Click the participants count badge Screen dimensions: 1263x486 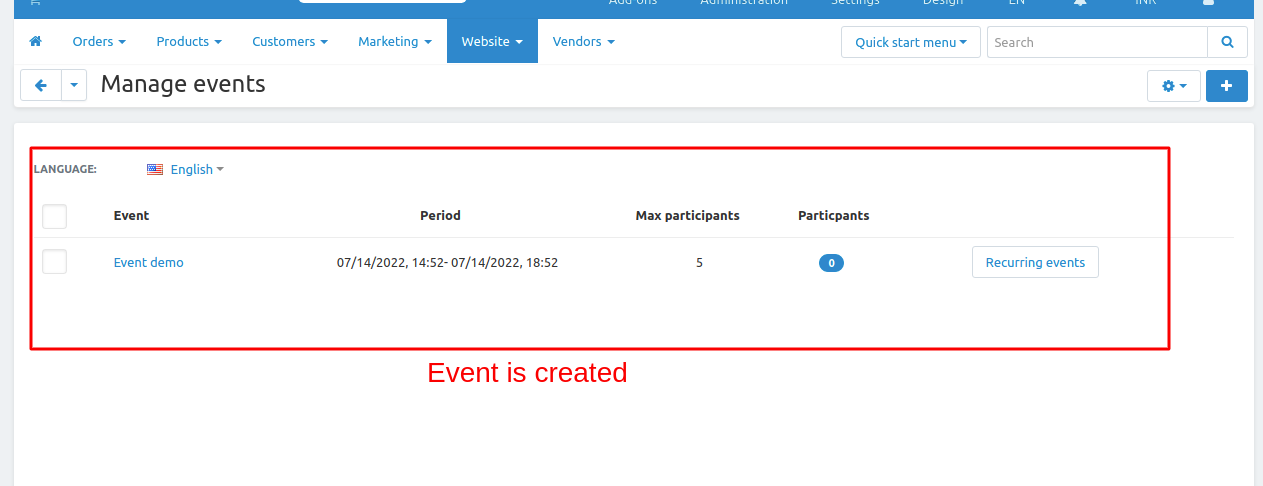831,263
